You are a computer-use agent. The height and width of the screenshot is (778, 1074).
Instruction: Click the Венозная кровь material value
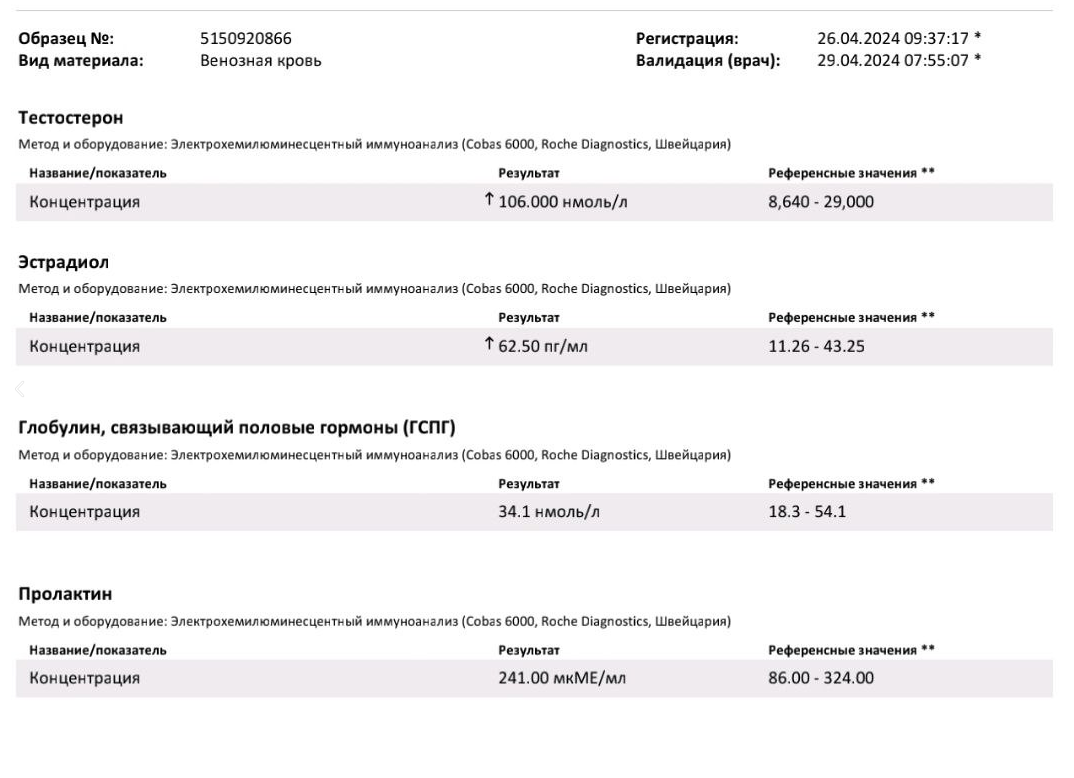point(261,61)
